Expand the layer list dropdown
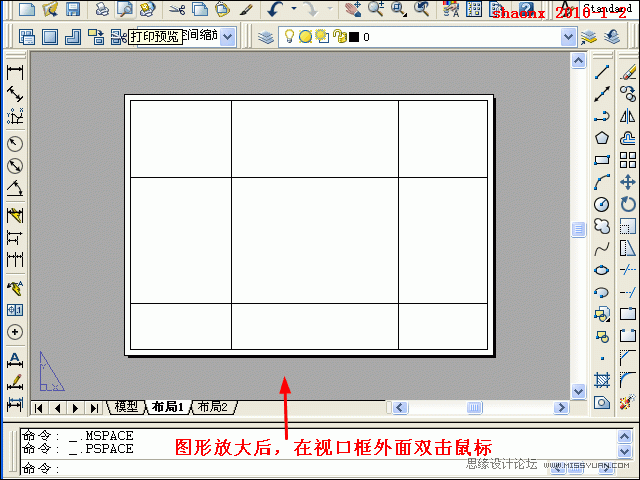Image resolution: width=640 pixels, height=480 pixels. [568, 37]
